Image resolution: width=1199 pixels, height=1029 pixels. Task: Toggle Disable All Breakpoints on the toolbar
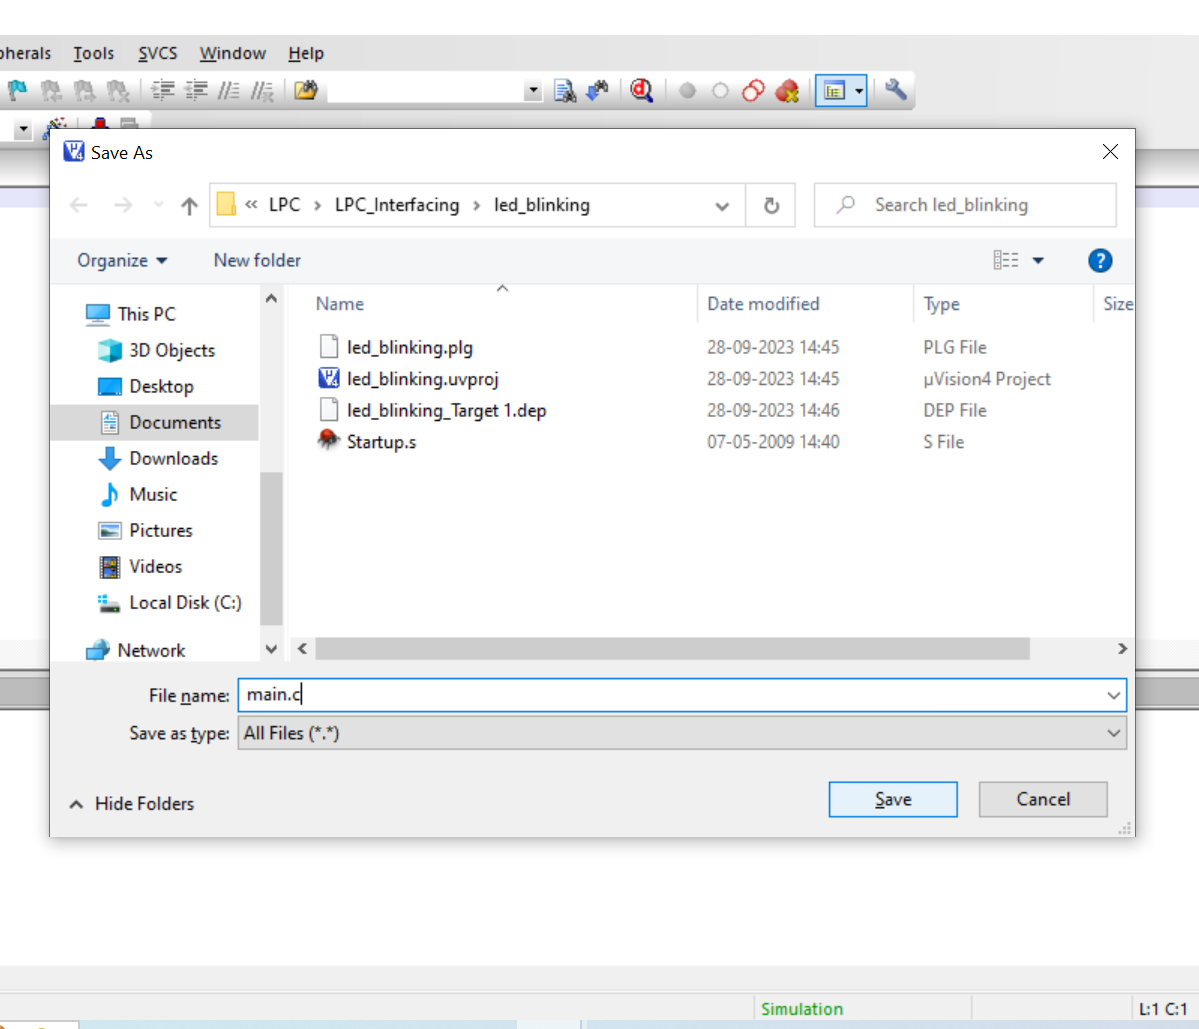click(x=753, y=90)
